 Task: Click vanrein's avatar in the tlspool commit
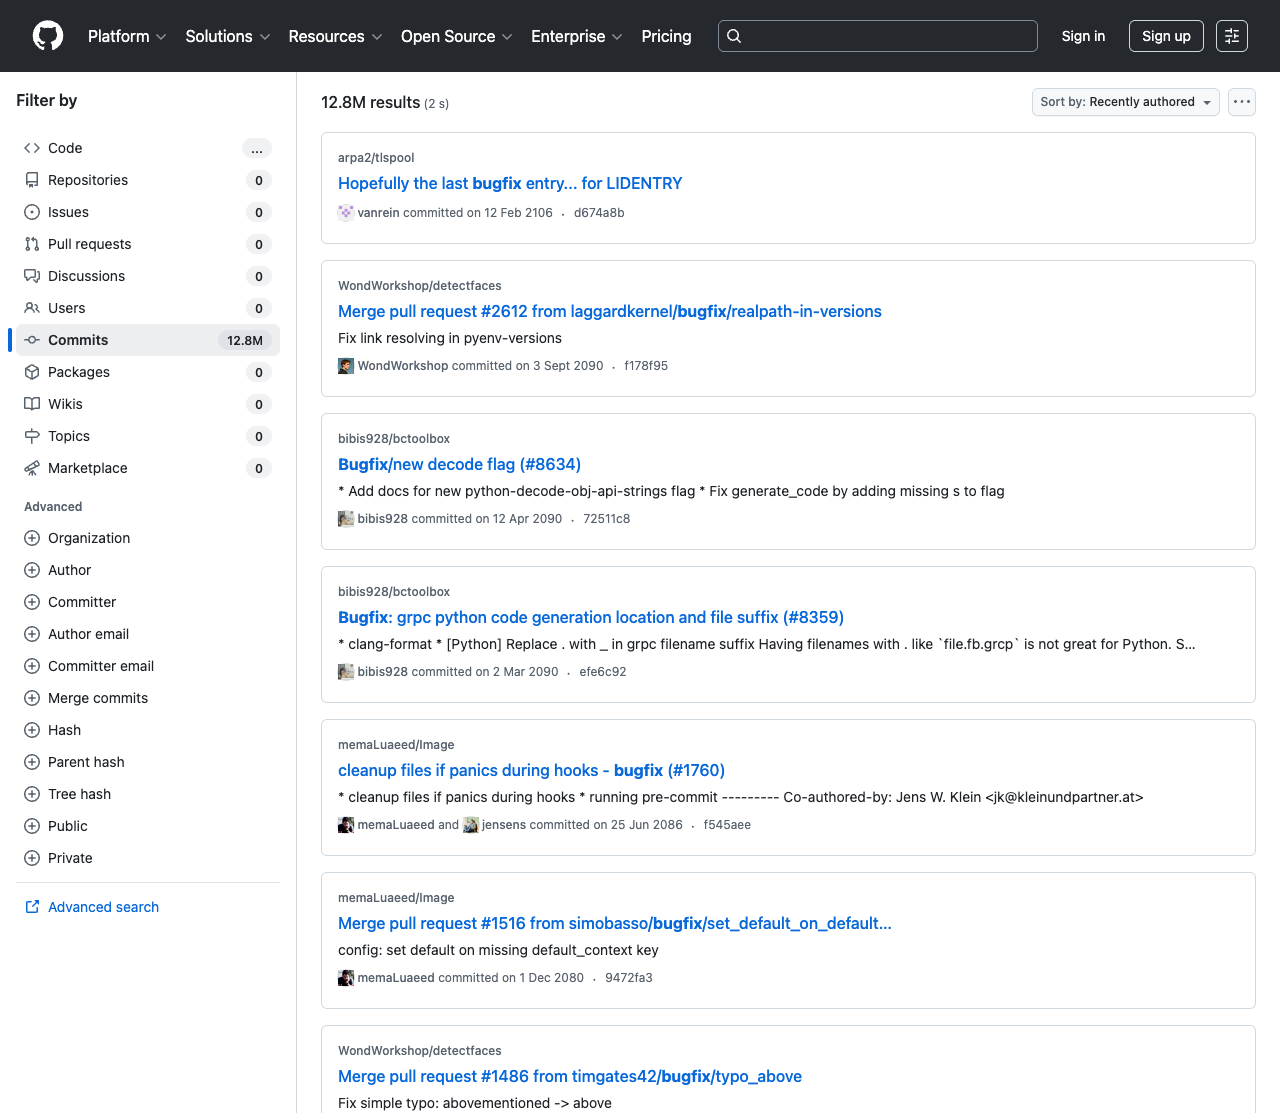(346, 213)
